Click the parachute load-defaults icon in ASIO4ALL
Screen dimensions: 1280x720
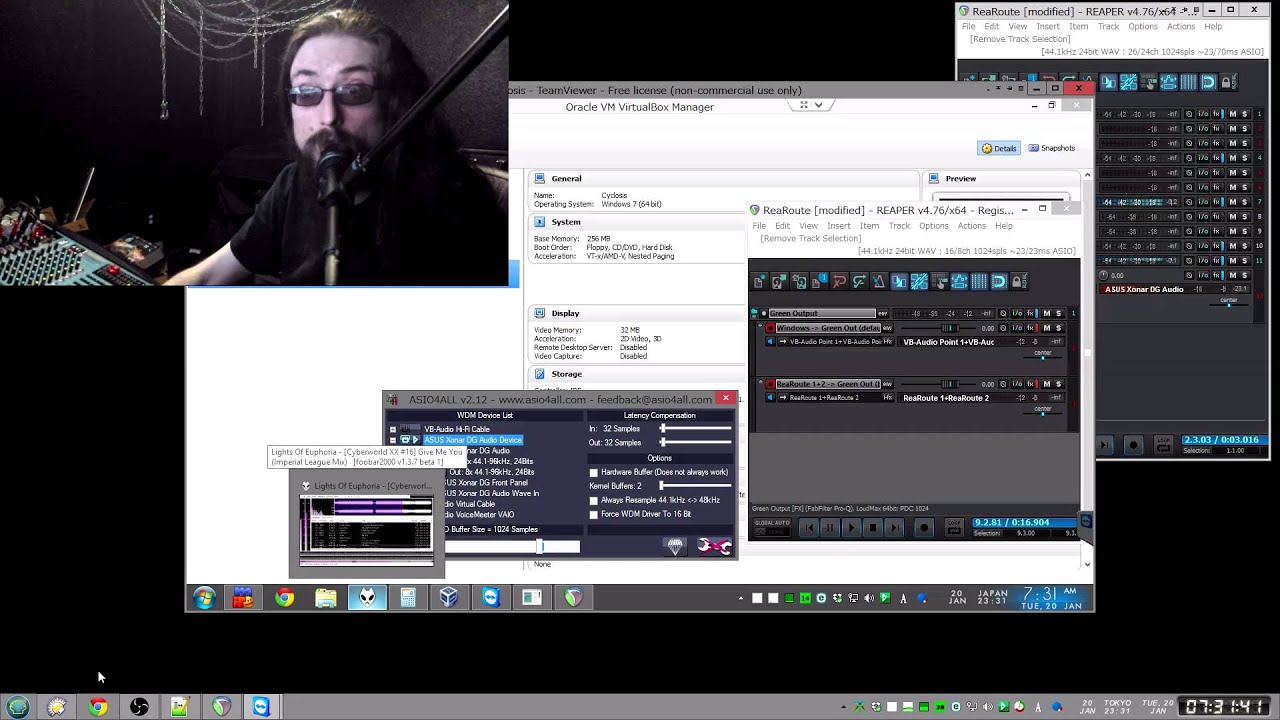675,546
